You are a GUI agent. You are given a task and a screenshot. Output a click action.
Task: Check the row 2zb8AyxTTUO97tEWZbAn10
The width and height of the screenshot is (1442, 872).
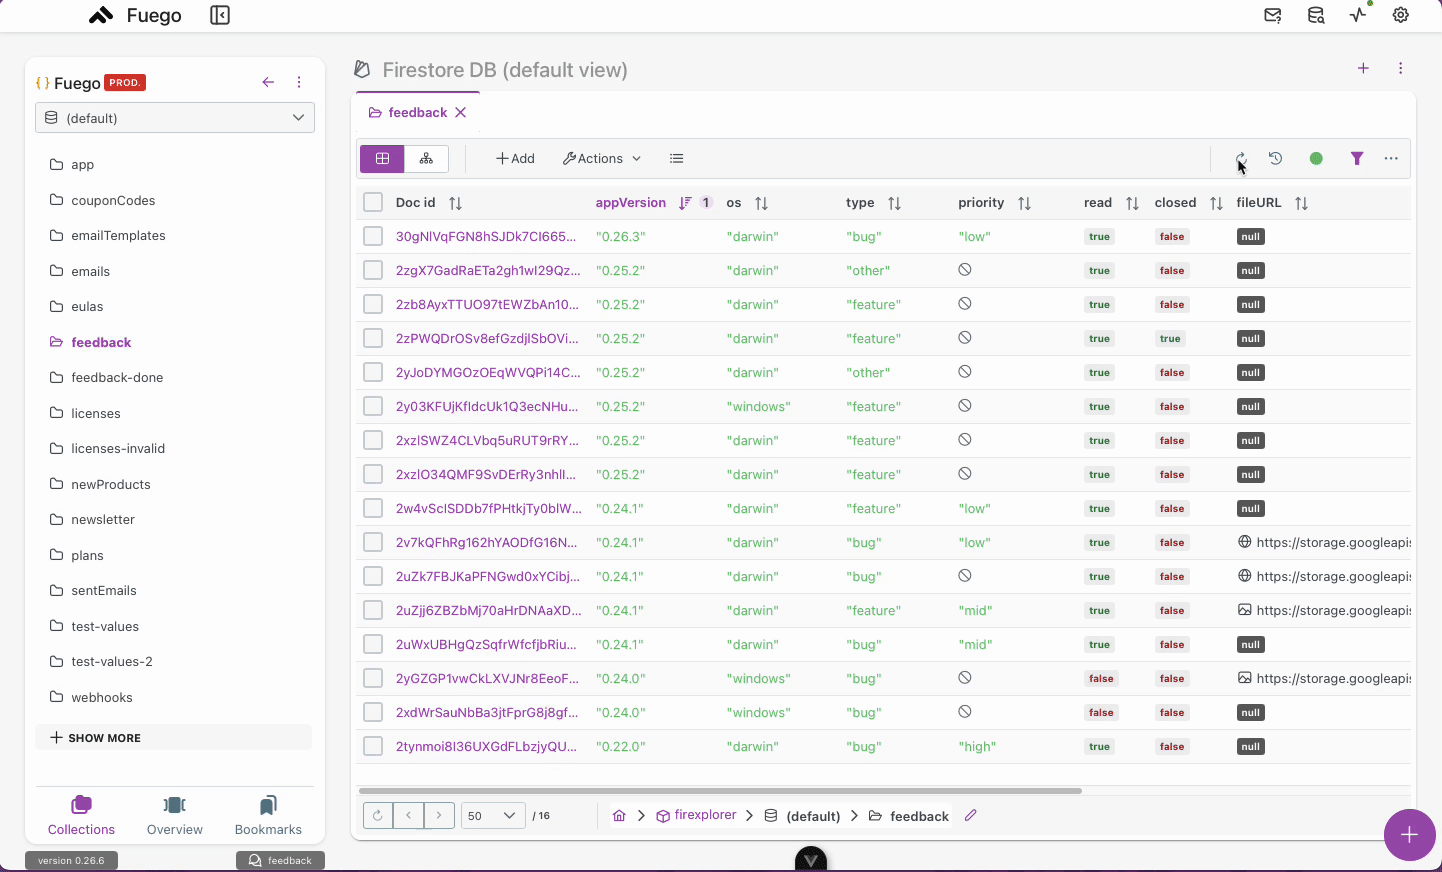373,304
